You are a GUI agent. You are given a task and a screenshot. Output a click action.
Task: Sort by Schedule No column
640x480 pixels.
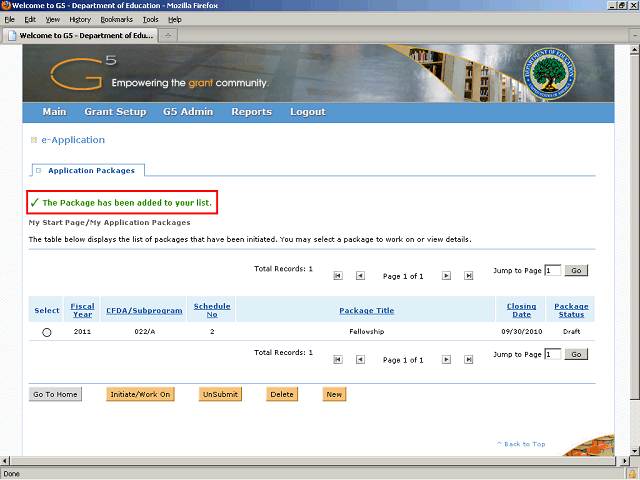(212, 310)
